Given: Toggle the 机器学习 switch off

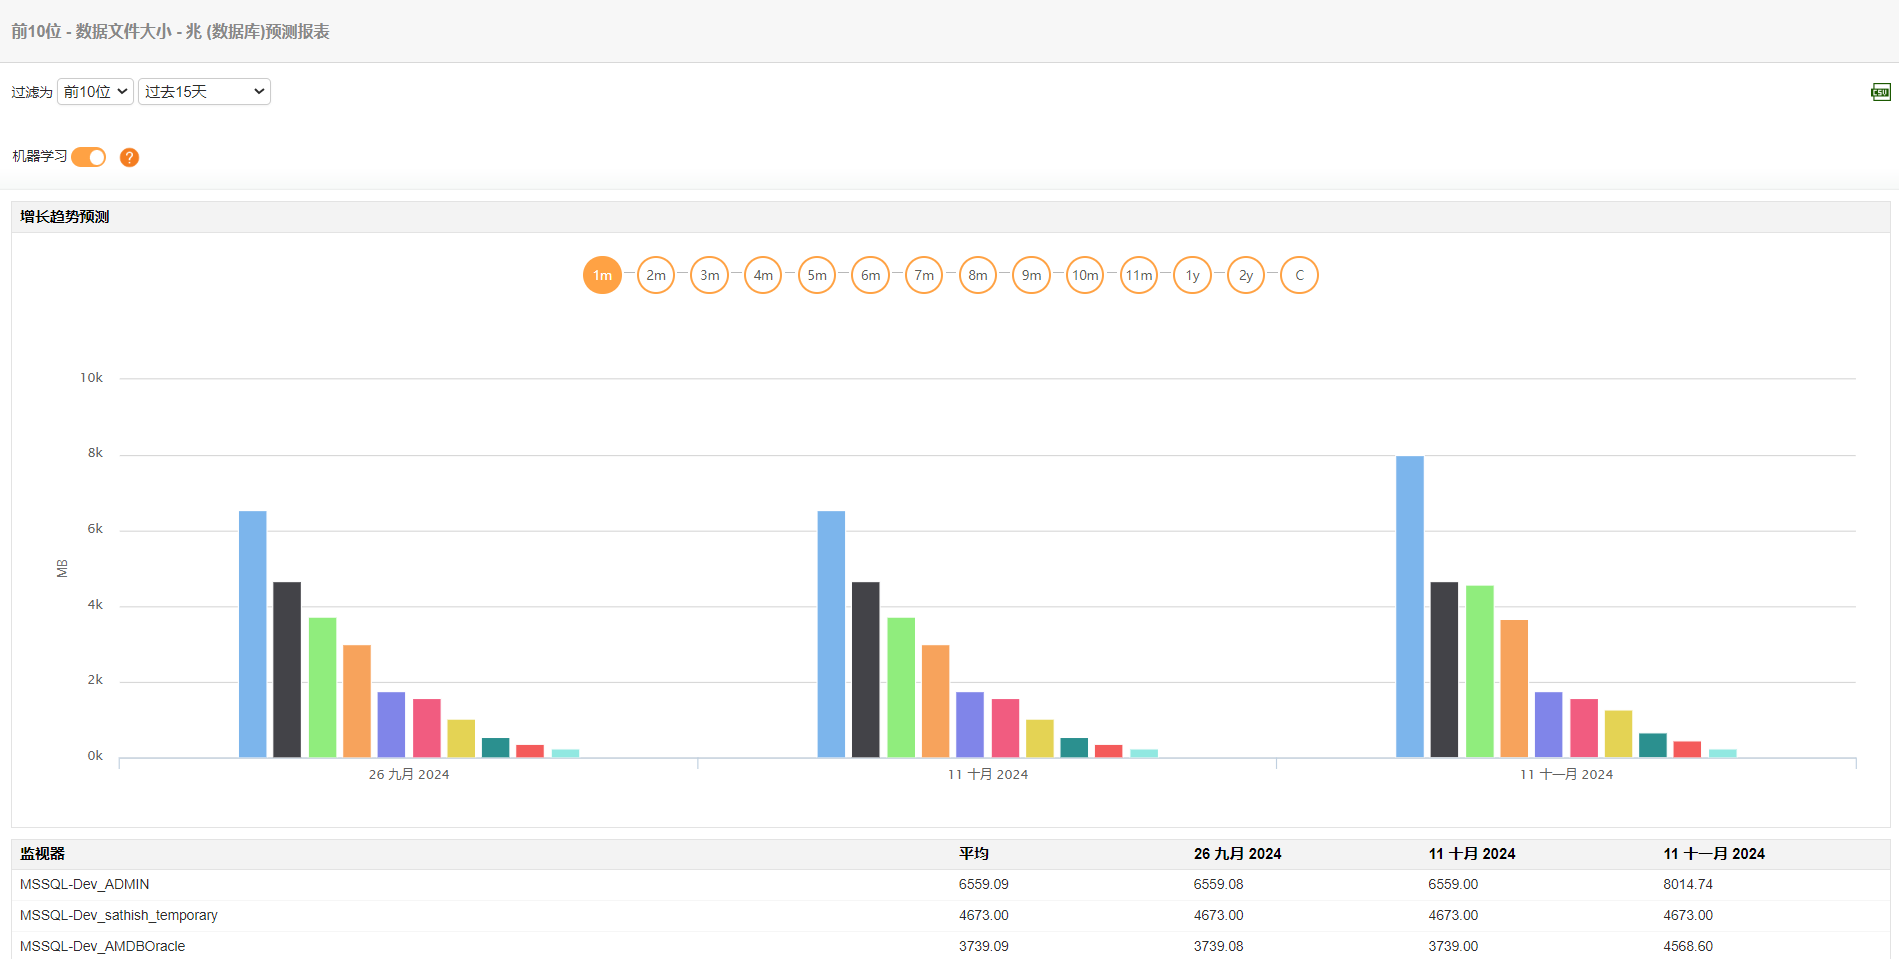Looking at the screenshot, I should [89, 157].
